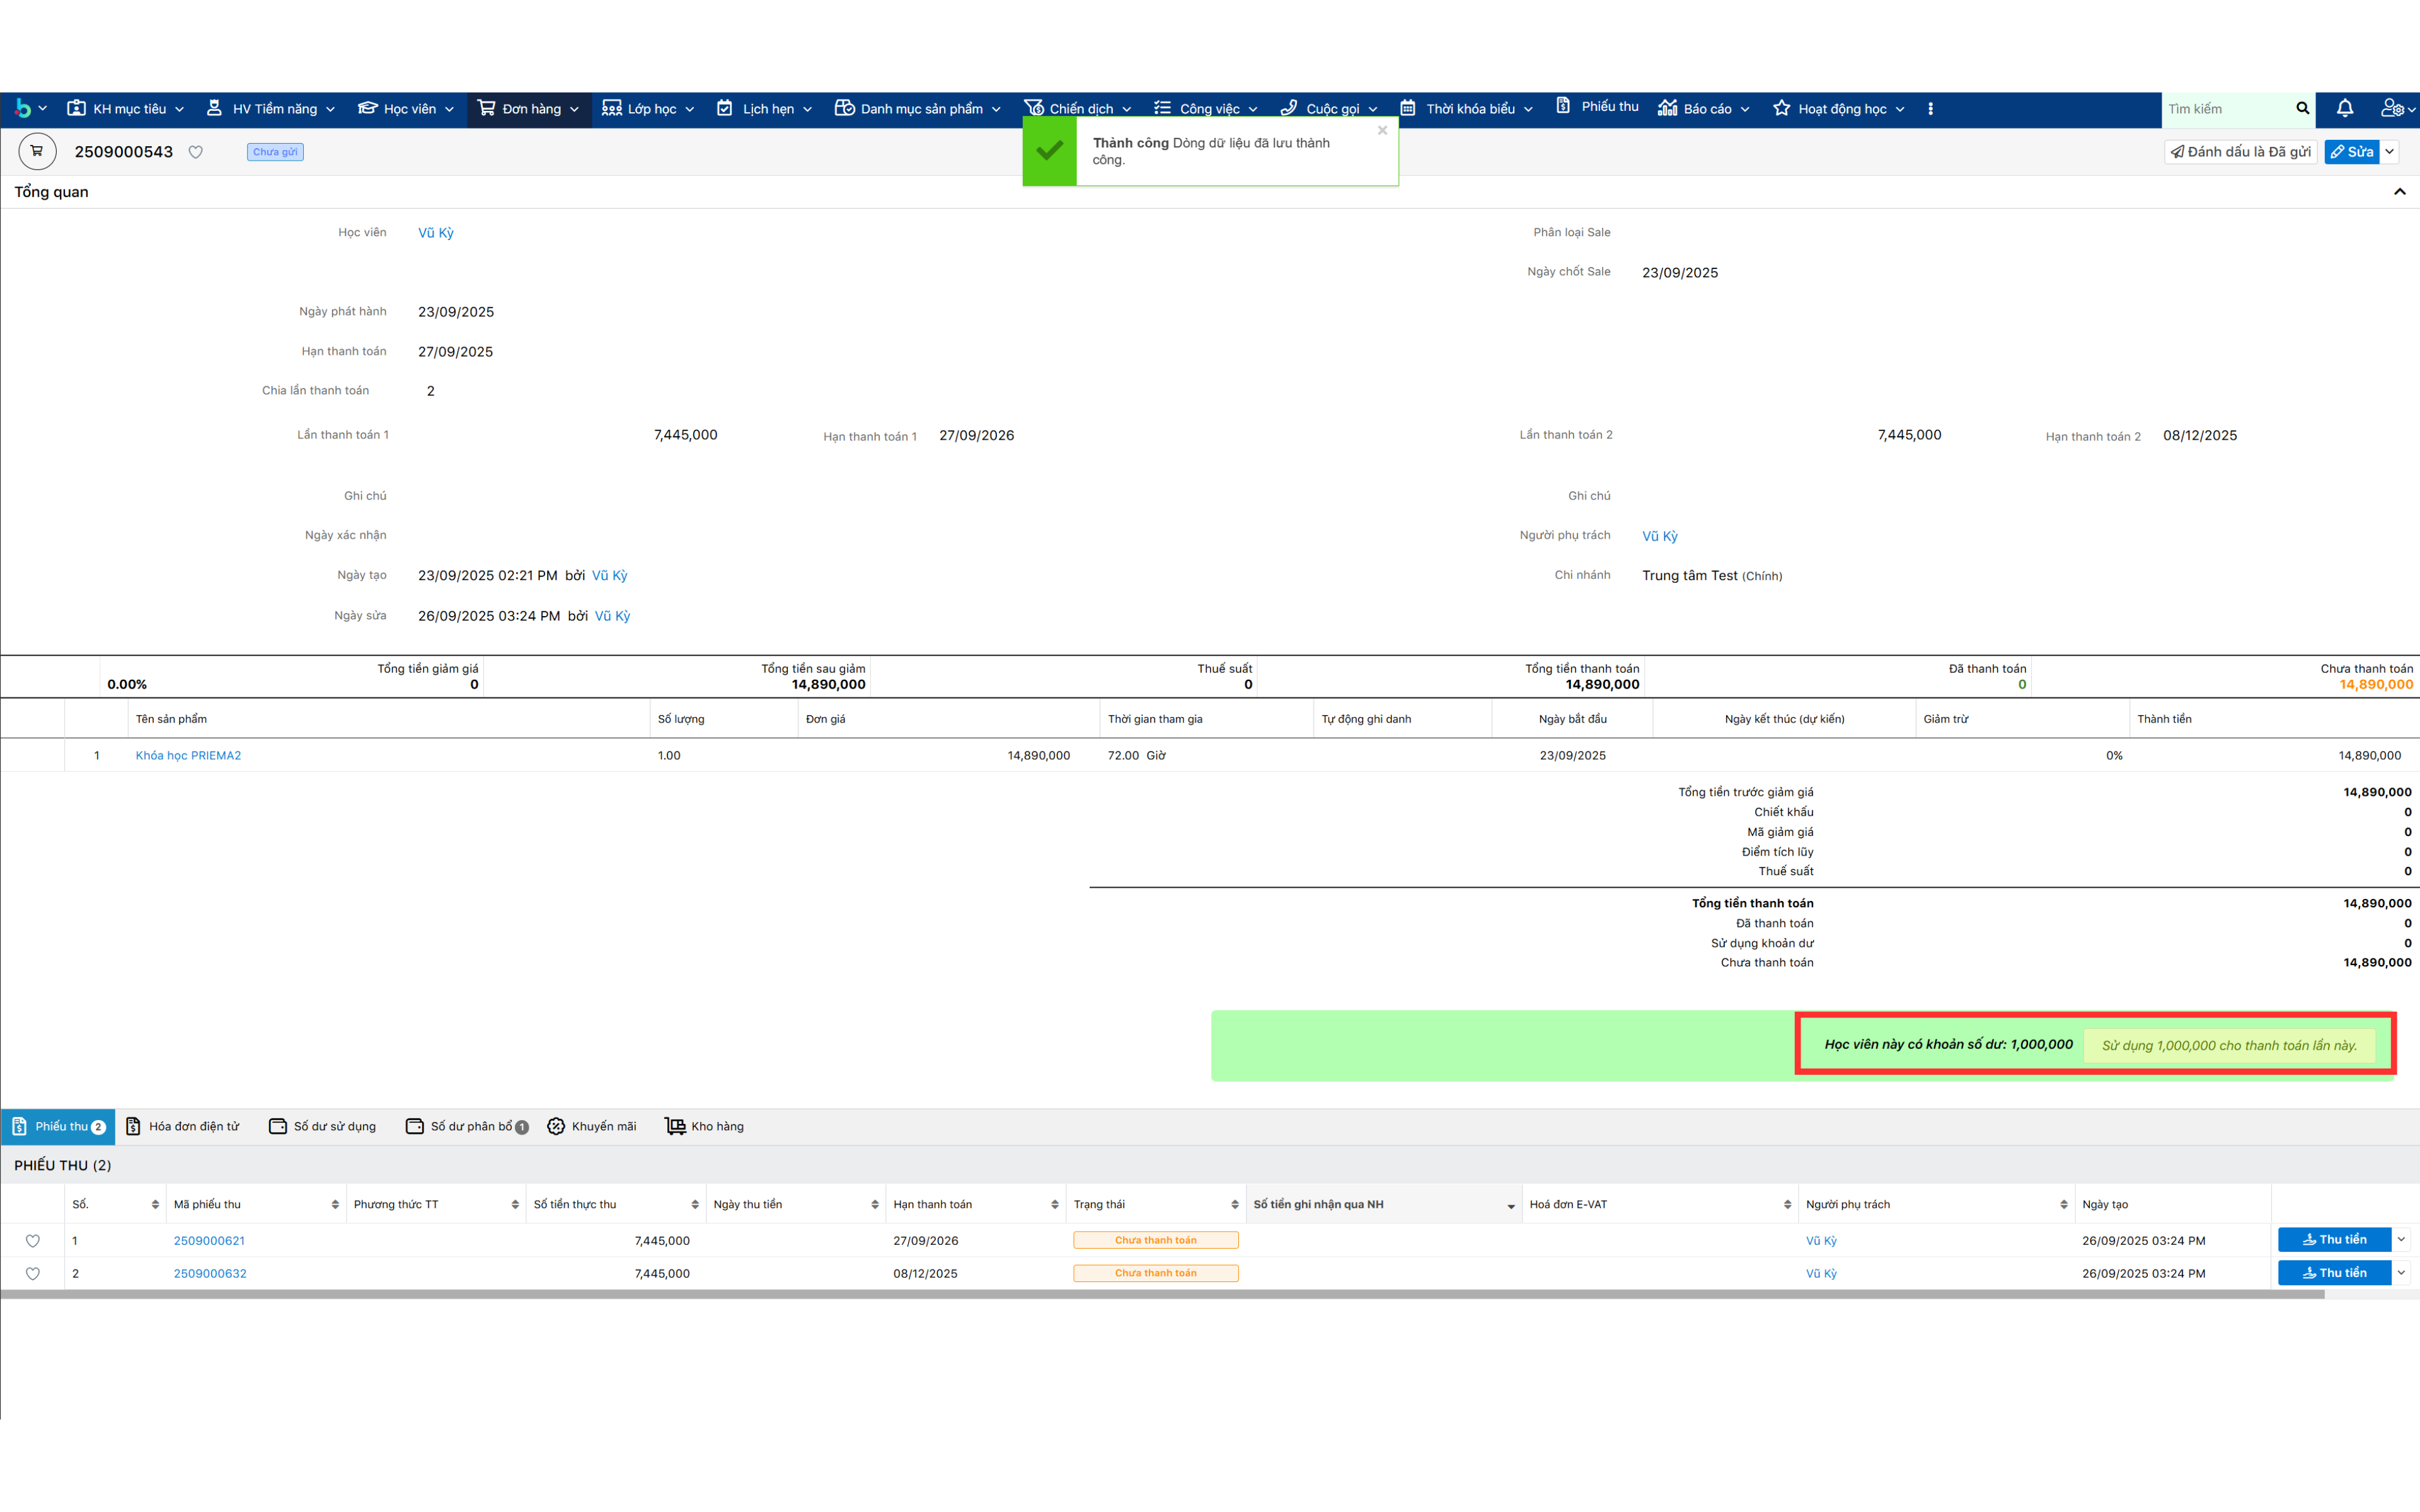Screen dimensions: 2420x1512
Task: Click the user settings account icon
Action: point(2392,108)
